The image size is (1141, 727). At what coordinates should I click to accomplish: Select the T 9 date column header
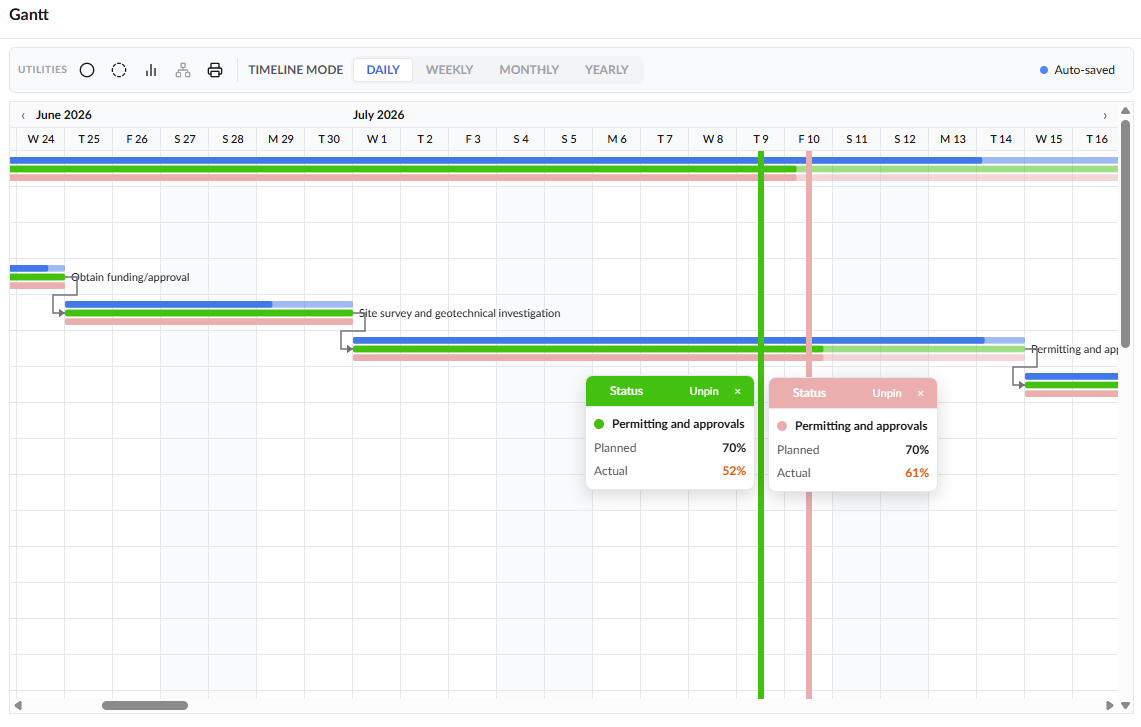click(760, 139)
